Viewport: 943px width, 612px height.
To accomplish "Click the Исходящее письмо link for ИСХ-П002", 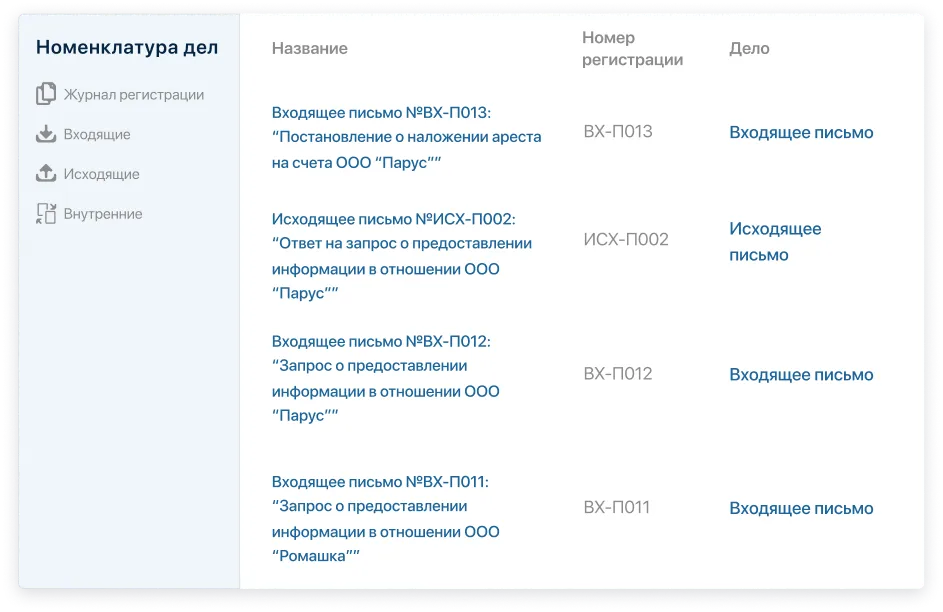I will click(774, 241).
